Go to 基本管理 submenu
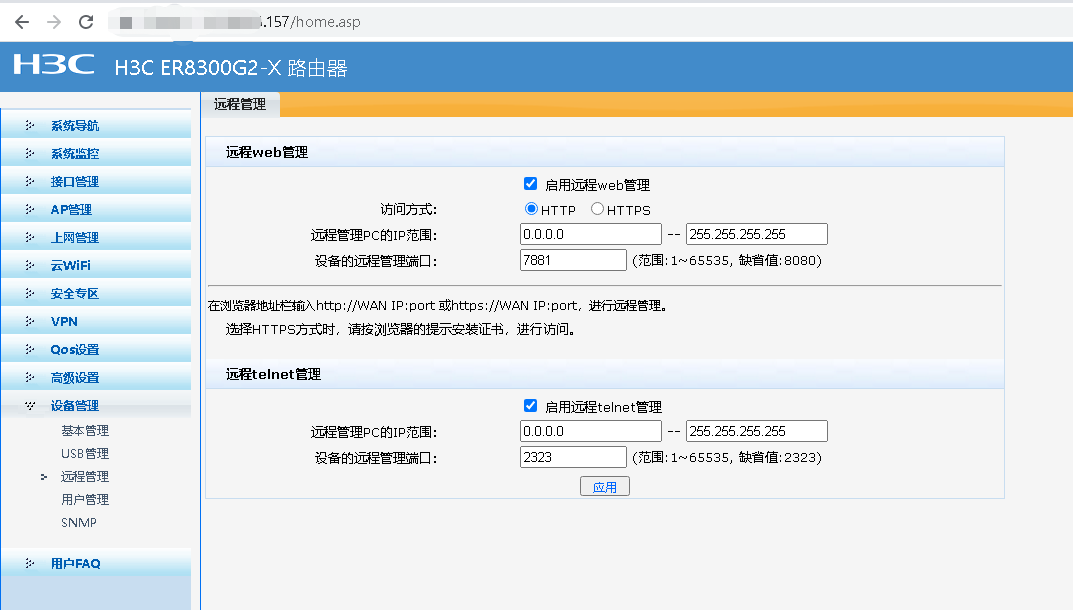This screenshot has height=610, width=1073. pyautogui.click(x=85, y=431)
